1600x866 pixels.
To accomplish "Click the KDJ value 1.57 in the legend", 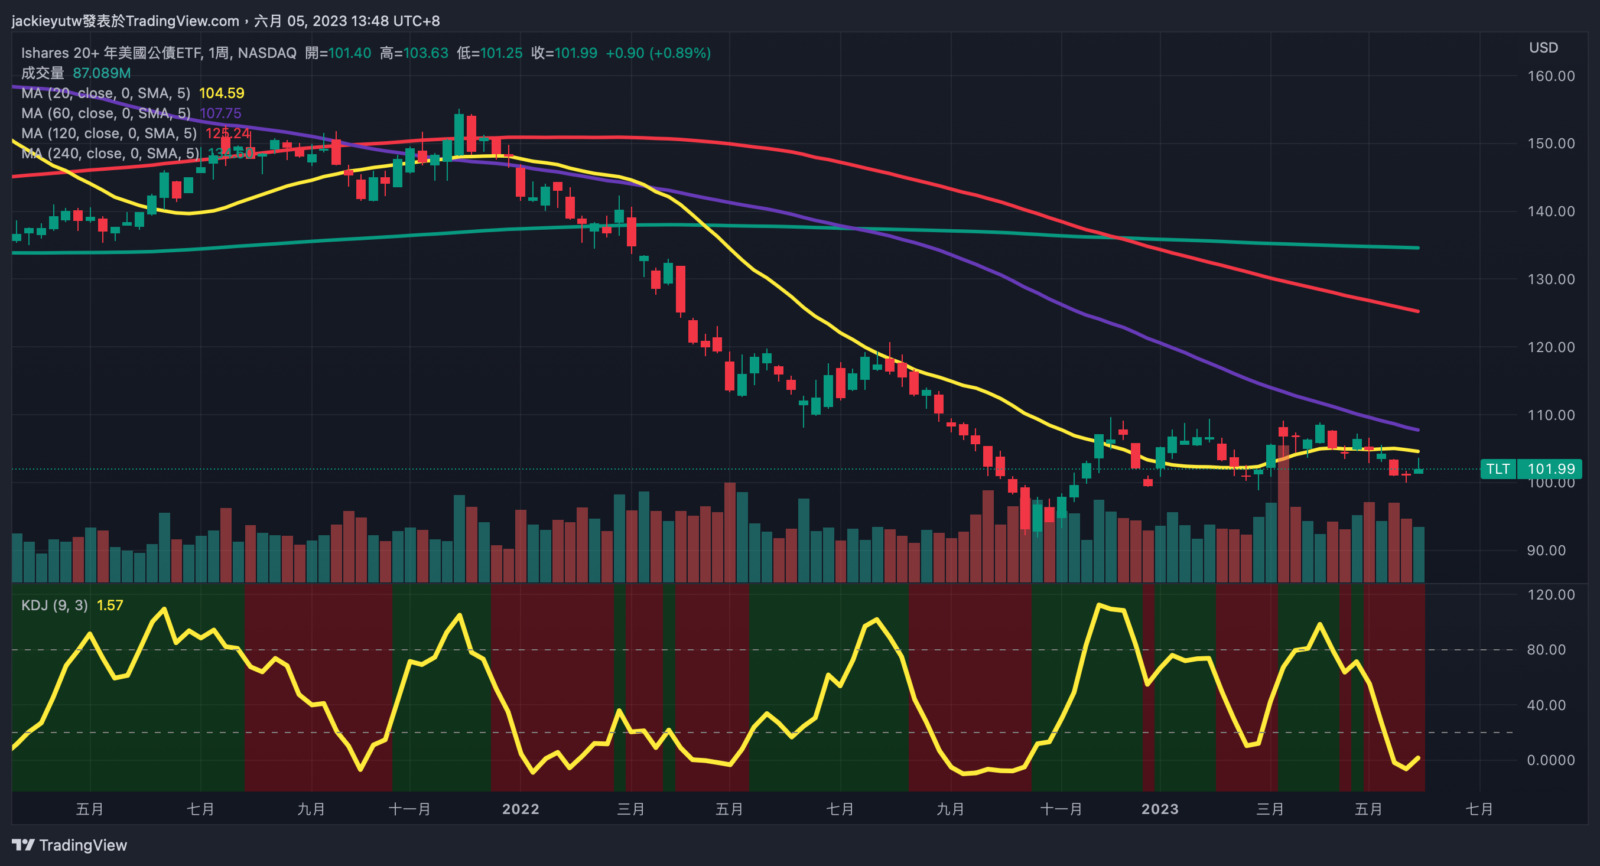I will (x=110, y=605).
